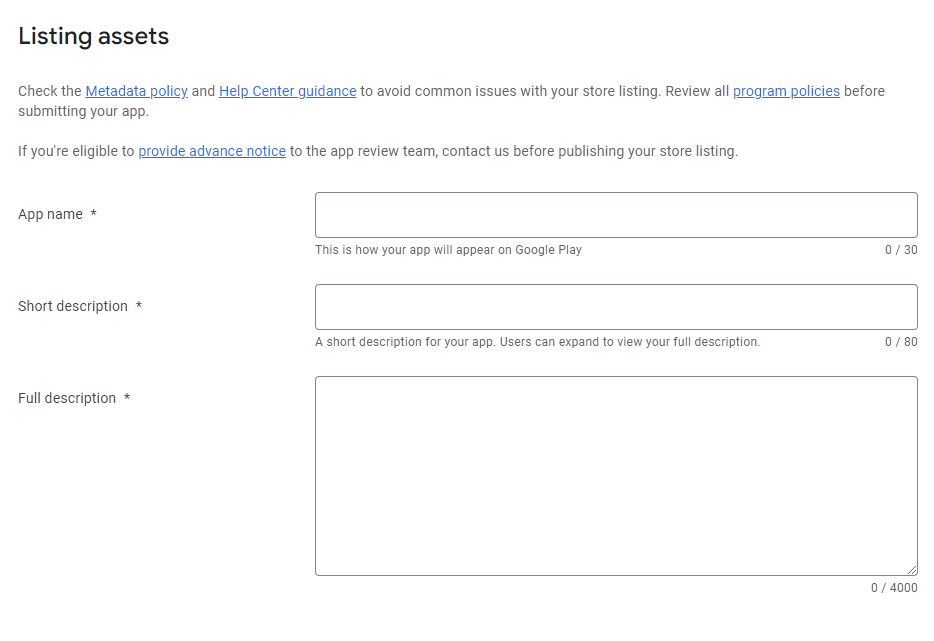This screenshot has height=641, width=934.
Task: Open the Metadata policy link
Action: coord(136,91)
